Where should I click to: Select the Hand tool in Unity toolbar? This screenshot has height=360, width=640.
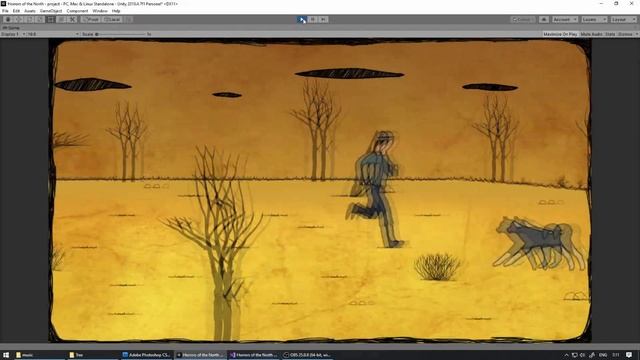point(8,19)
